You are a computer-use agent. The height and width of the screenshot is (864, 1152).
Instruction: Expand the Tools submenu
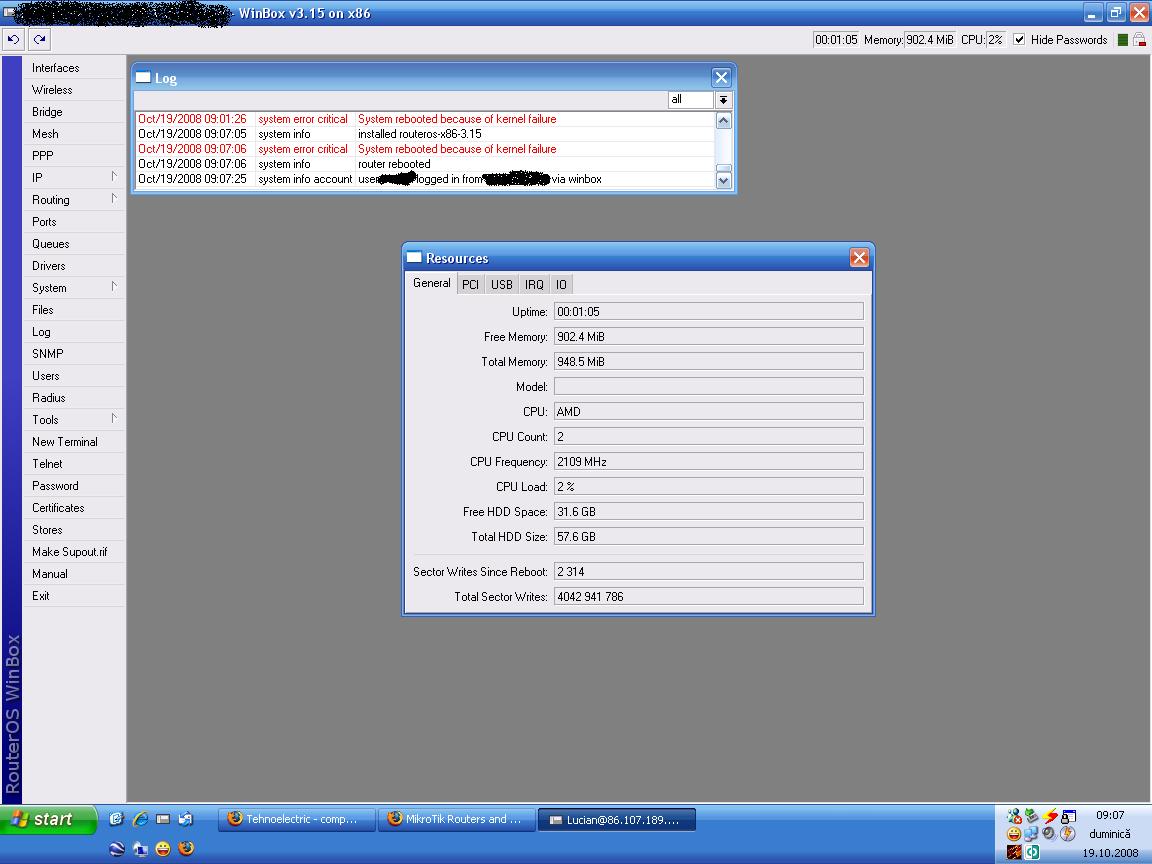coord(73,420)
